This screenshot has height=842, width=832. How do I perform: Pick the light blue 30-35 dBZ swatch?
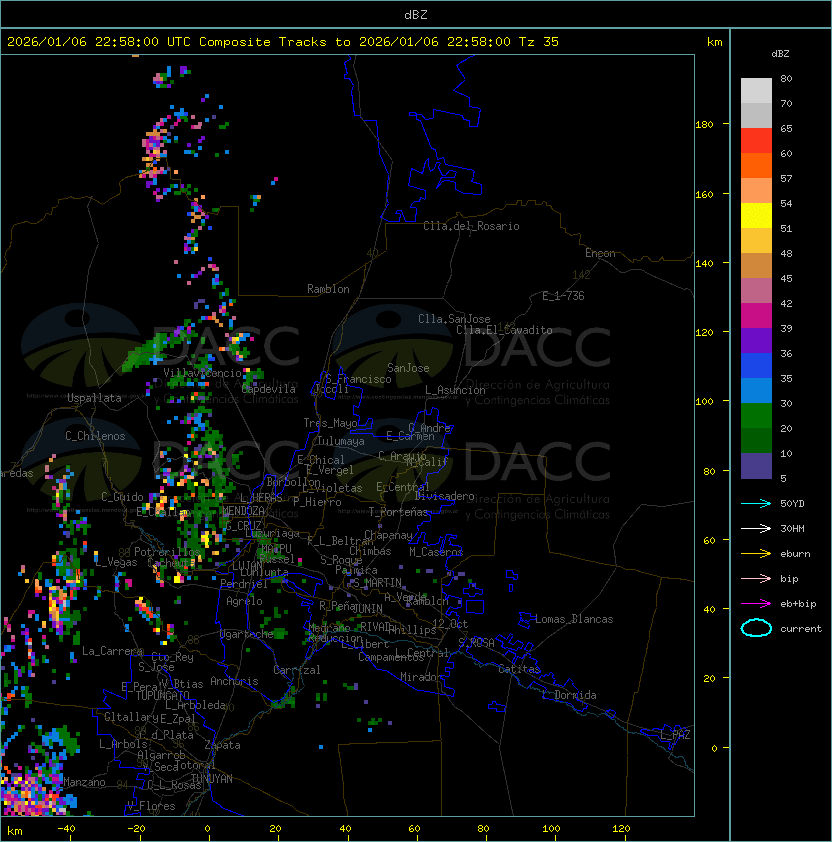[756, 391]
